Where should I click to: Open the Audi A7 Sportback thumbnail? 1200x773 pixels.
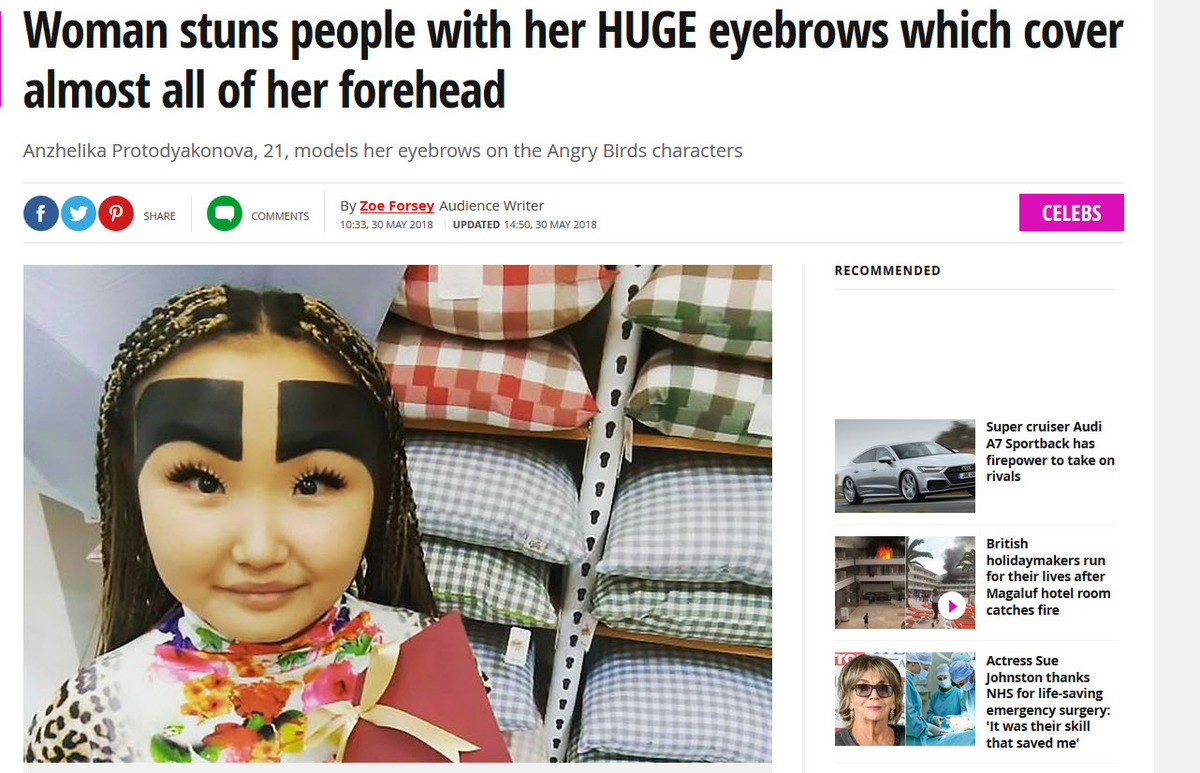905,466
